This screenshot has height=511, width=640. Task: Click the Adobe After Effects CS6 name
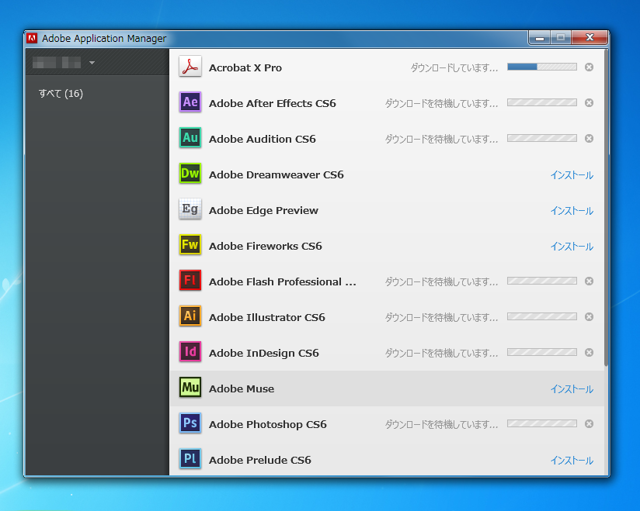point(272,103)
